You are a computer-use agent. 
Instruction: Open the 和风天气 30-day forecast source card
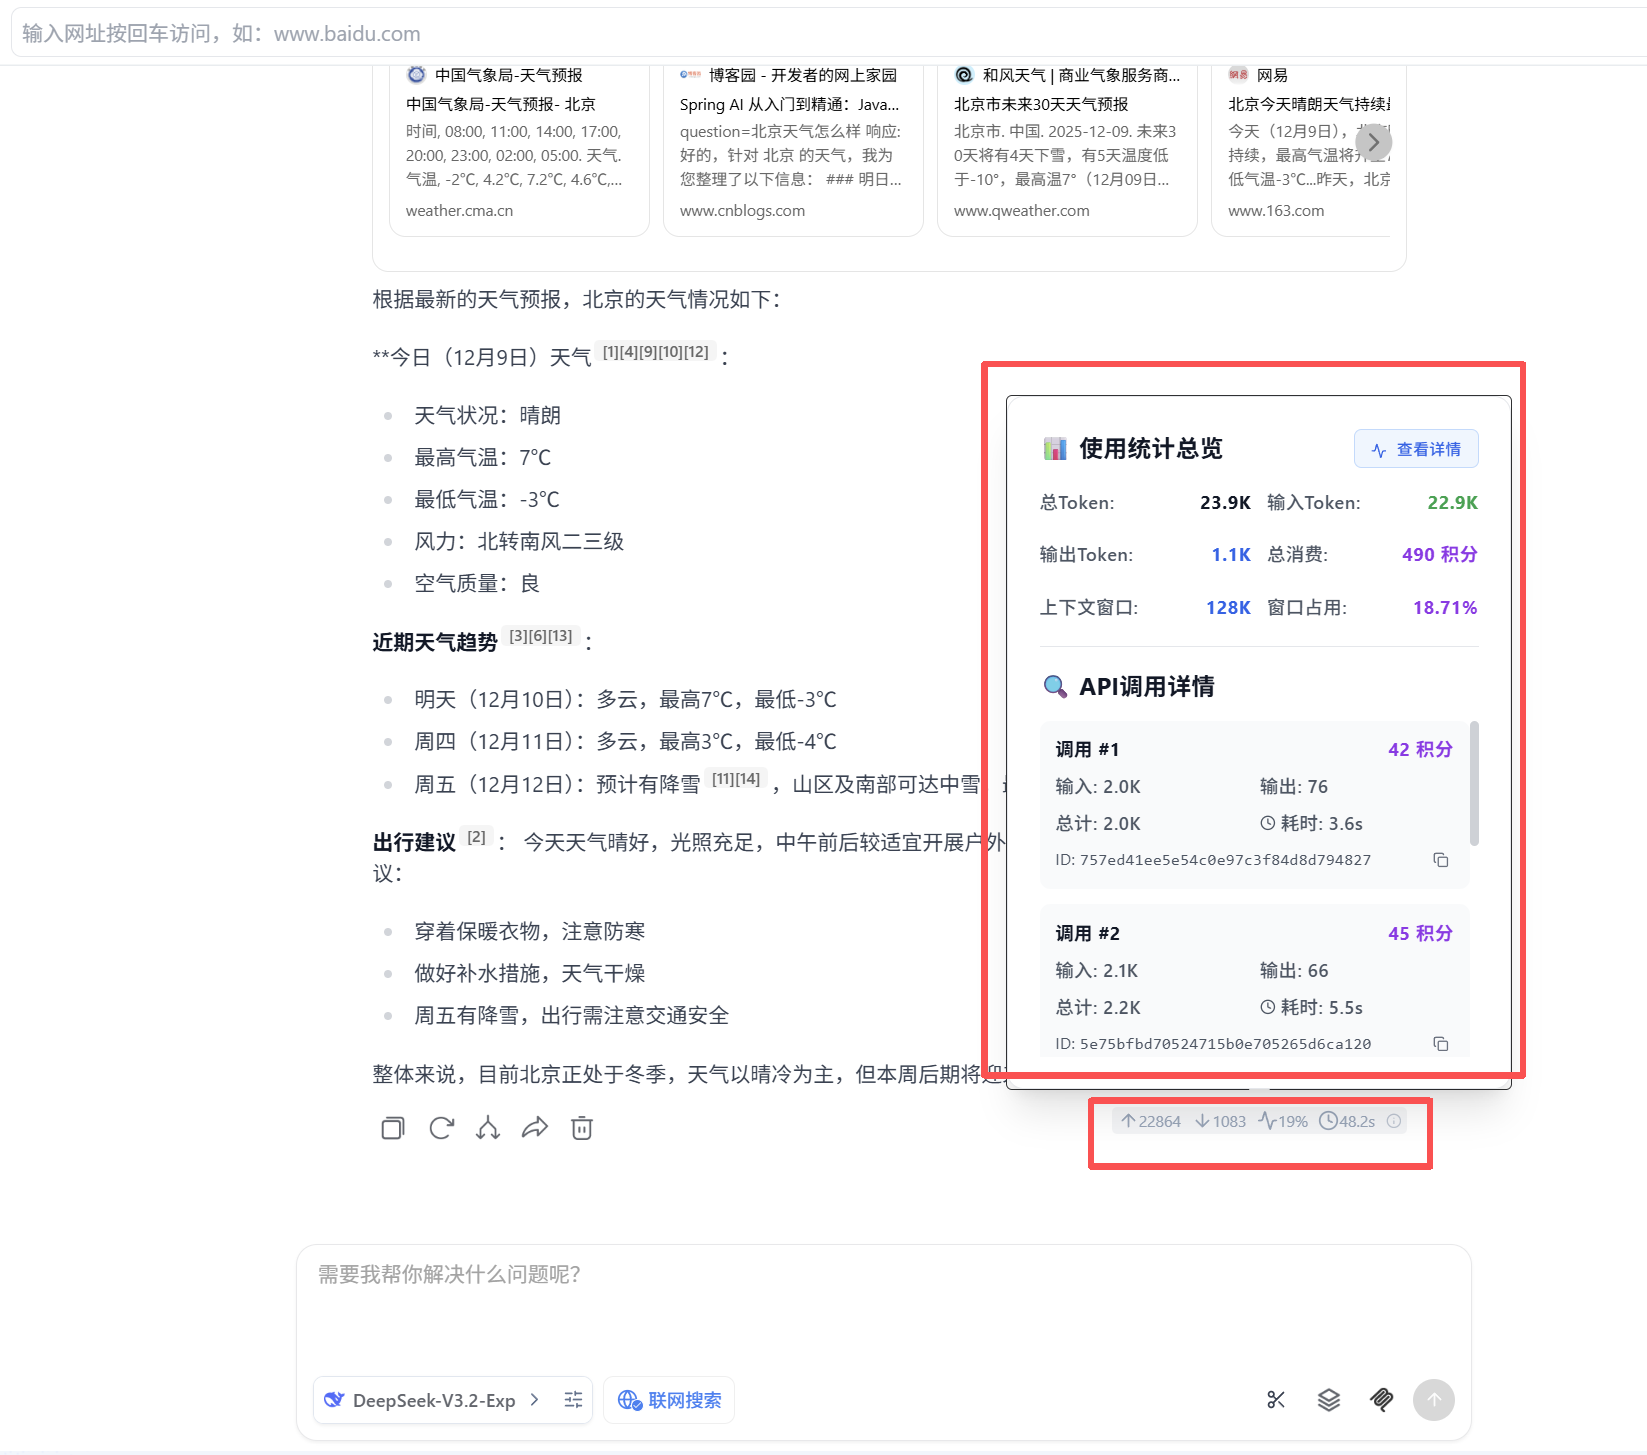point(1067,145)
